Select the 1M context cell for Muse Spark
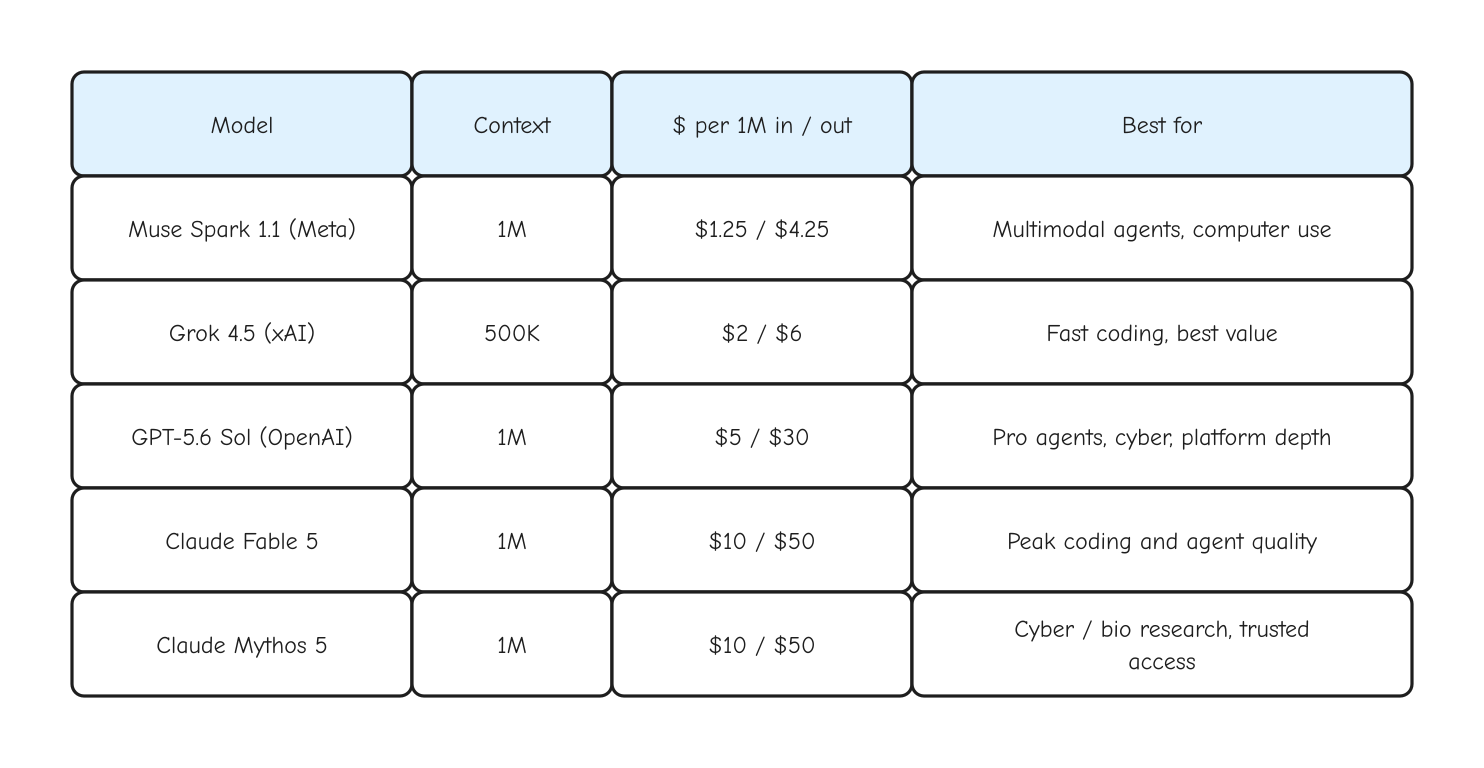Screen dimensions: 1484x768 pyautogui.click(x=512, y=228)
